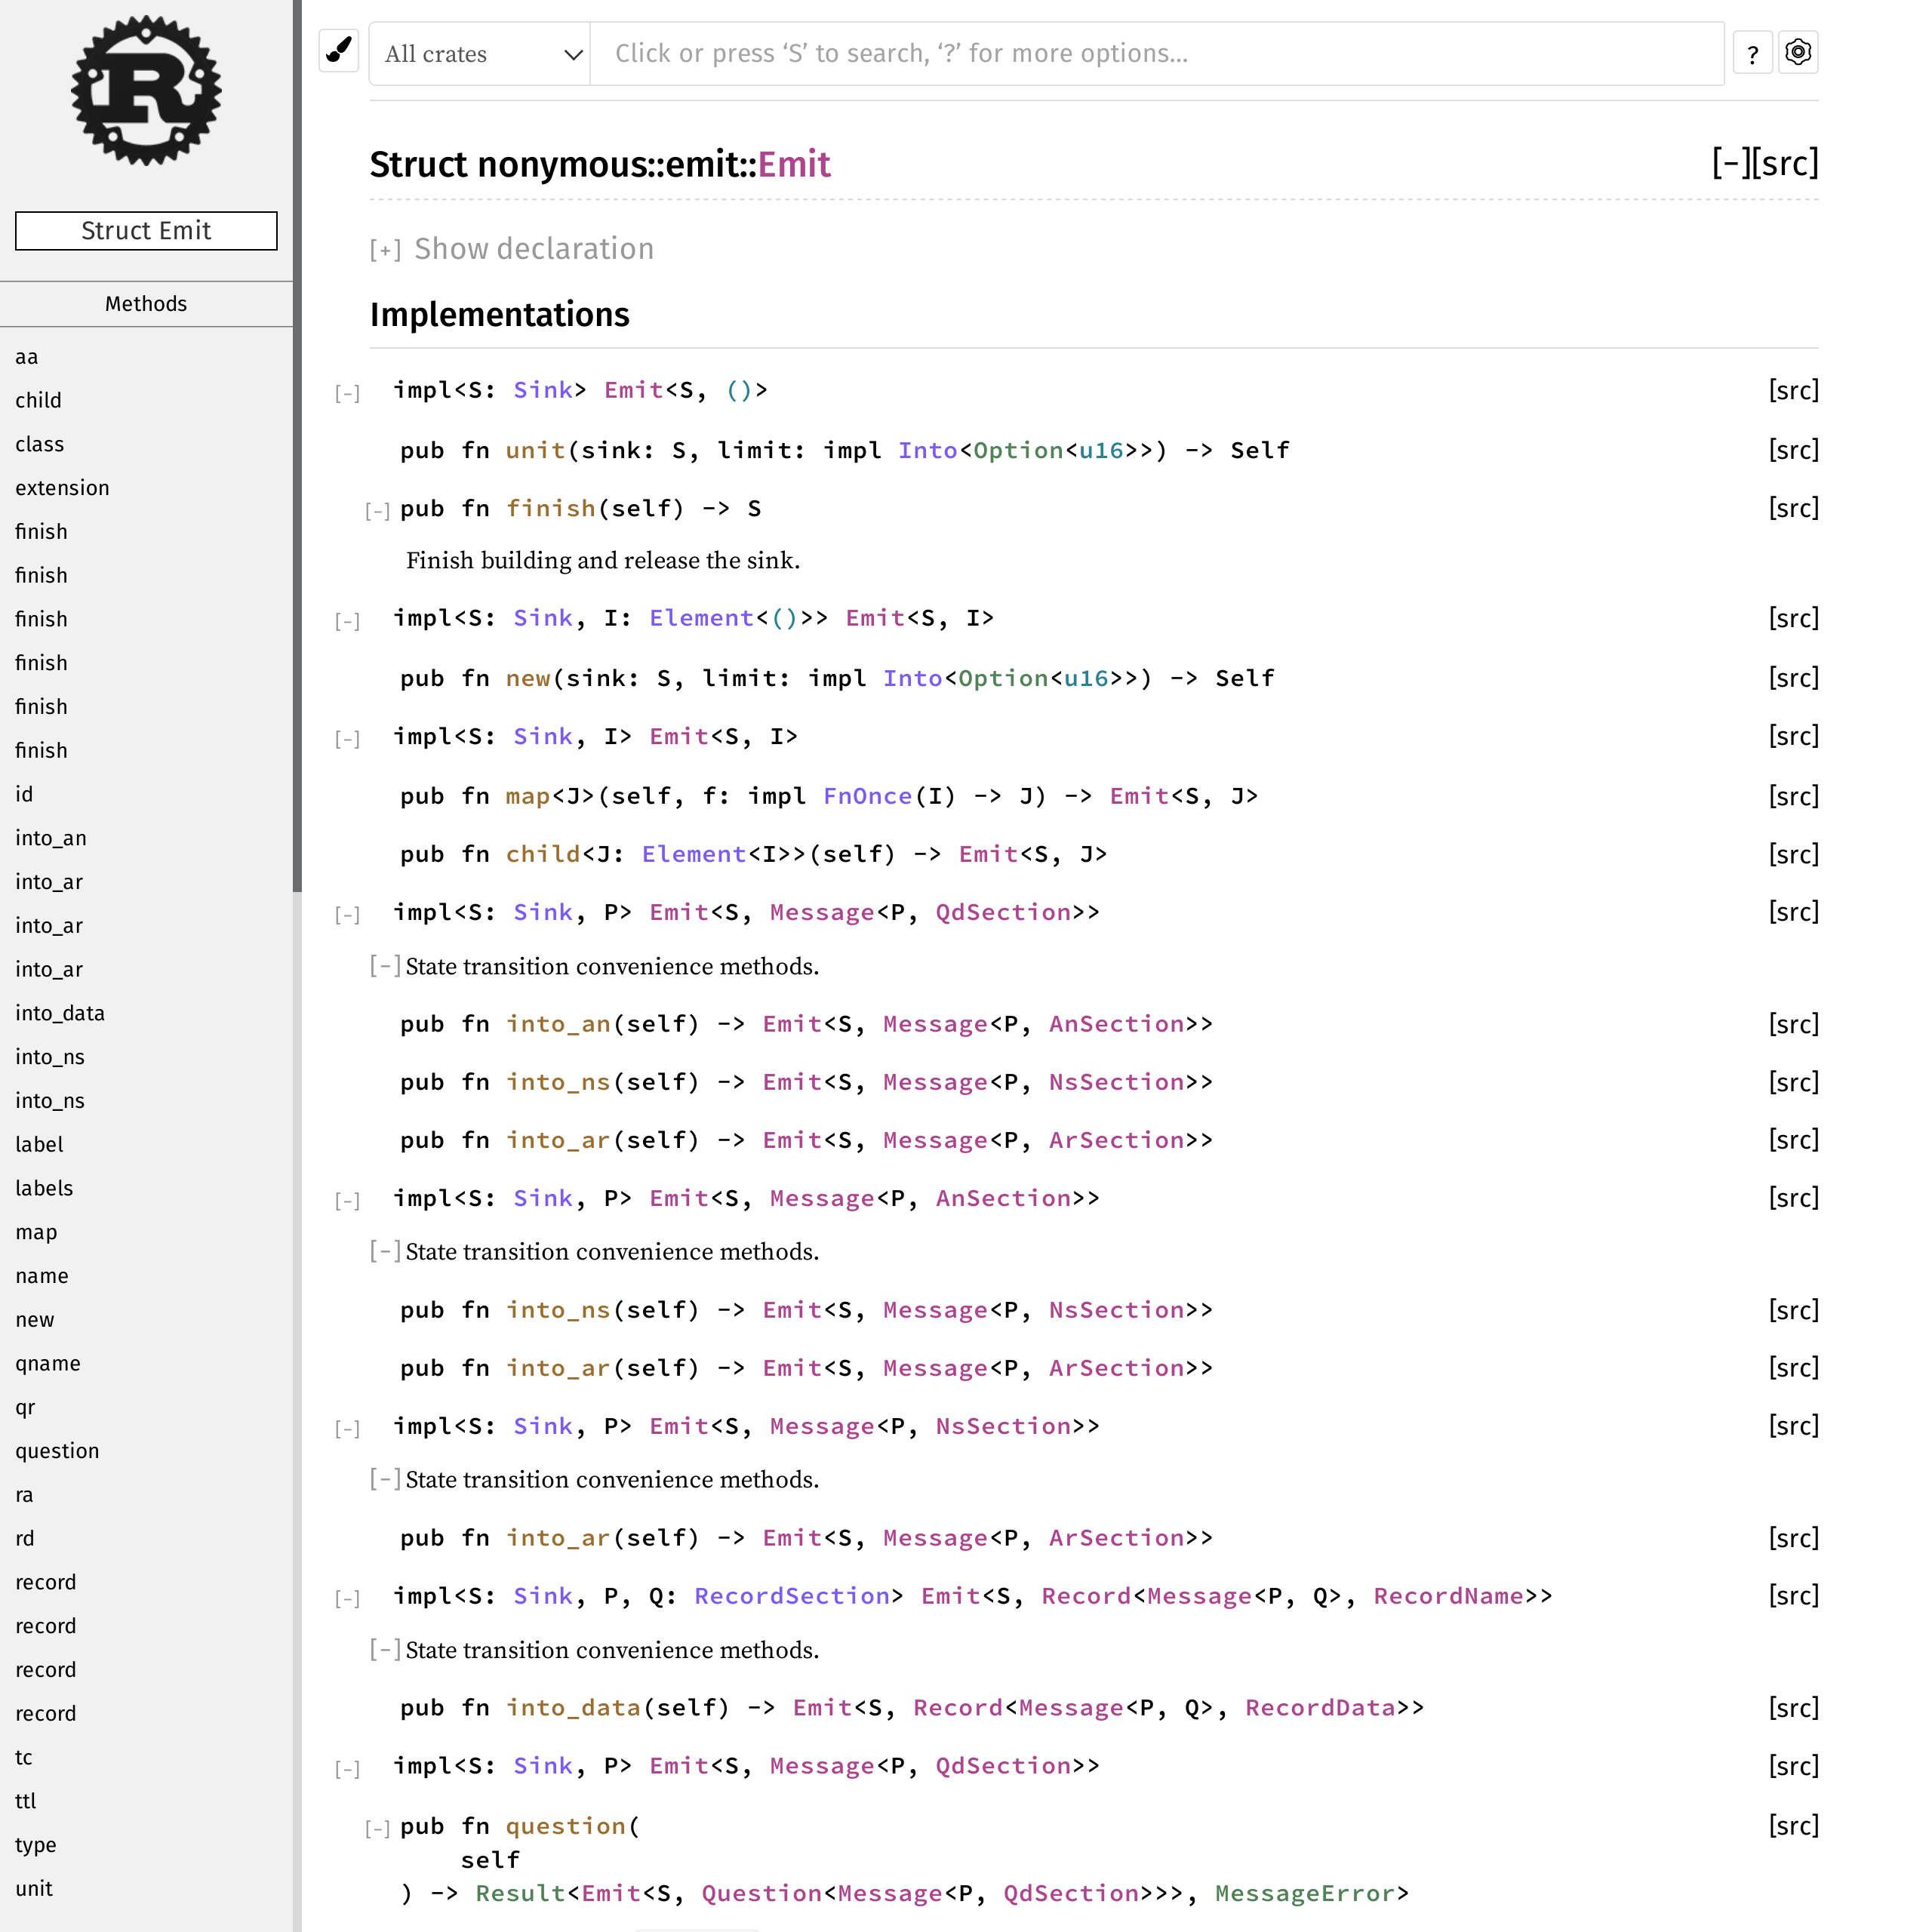Select into_data in the sidebar methods
Viewport: 1932px width, 1932px height.
[60, 1013]
